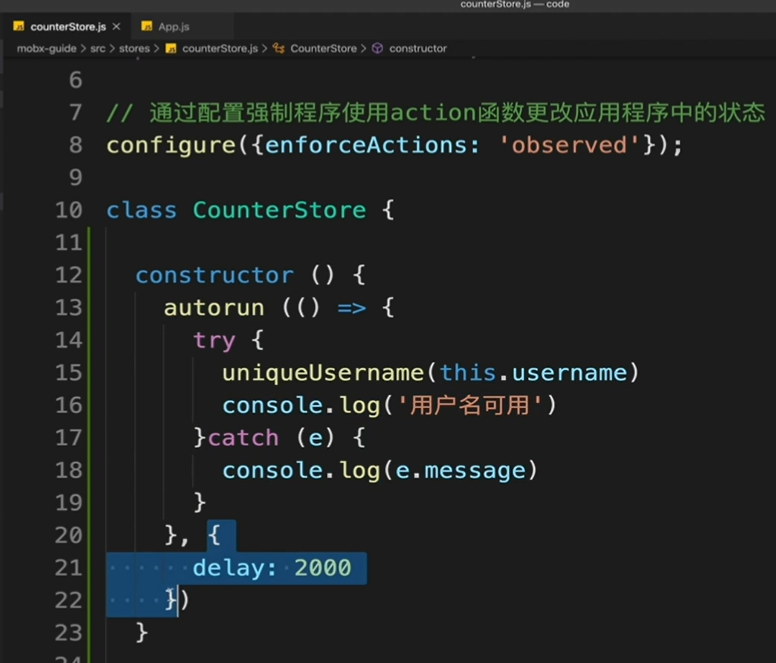Select mobx-guide in the breadcrumb
776x663 pixels.
47,48
